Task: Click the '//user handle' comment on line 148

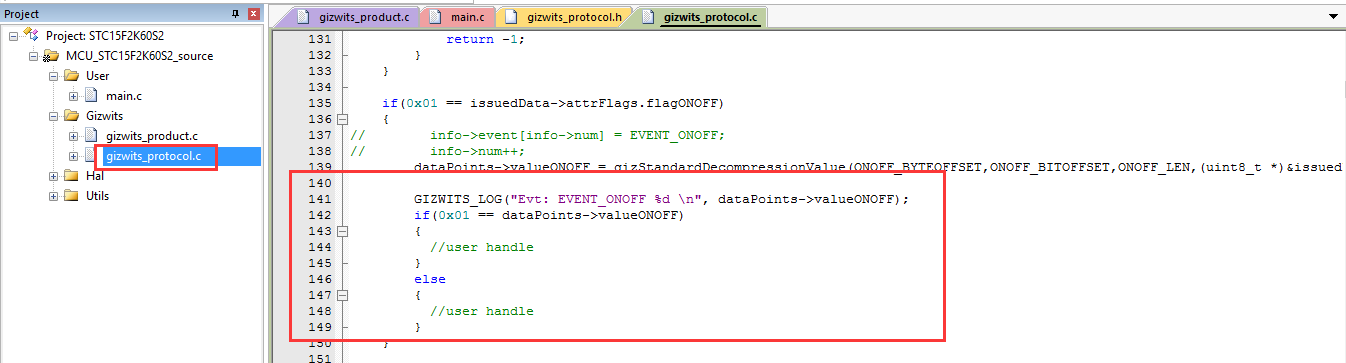Action: [x=482, y=311]
